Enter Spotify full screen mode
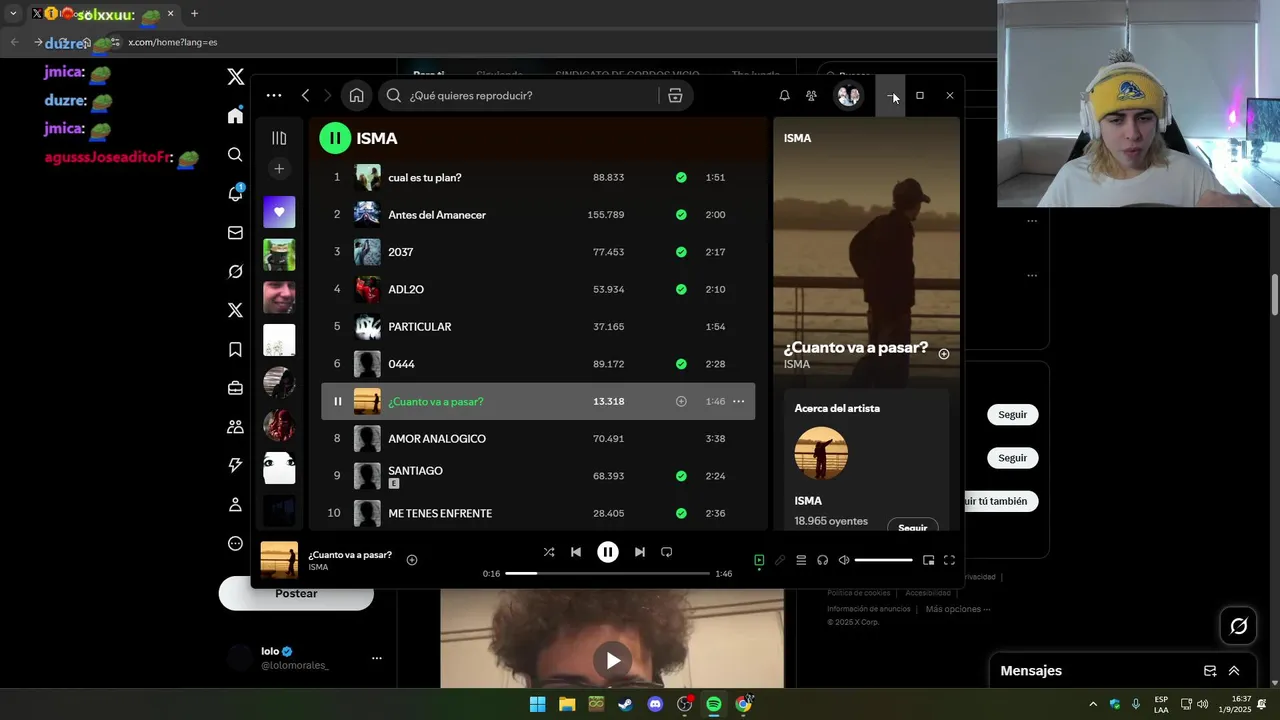 tap(949, 560)
